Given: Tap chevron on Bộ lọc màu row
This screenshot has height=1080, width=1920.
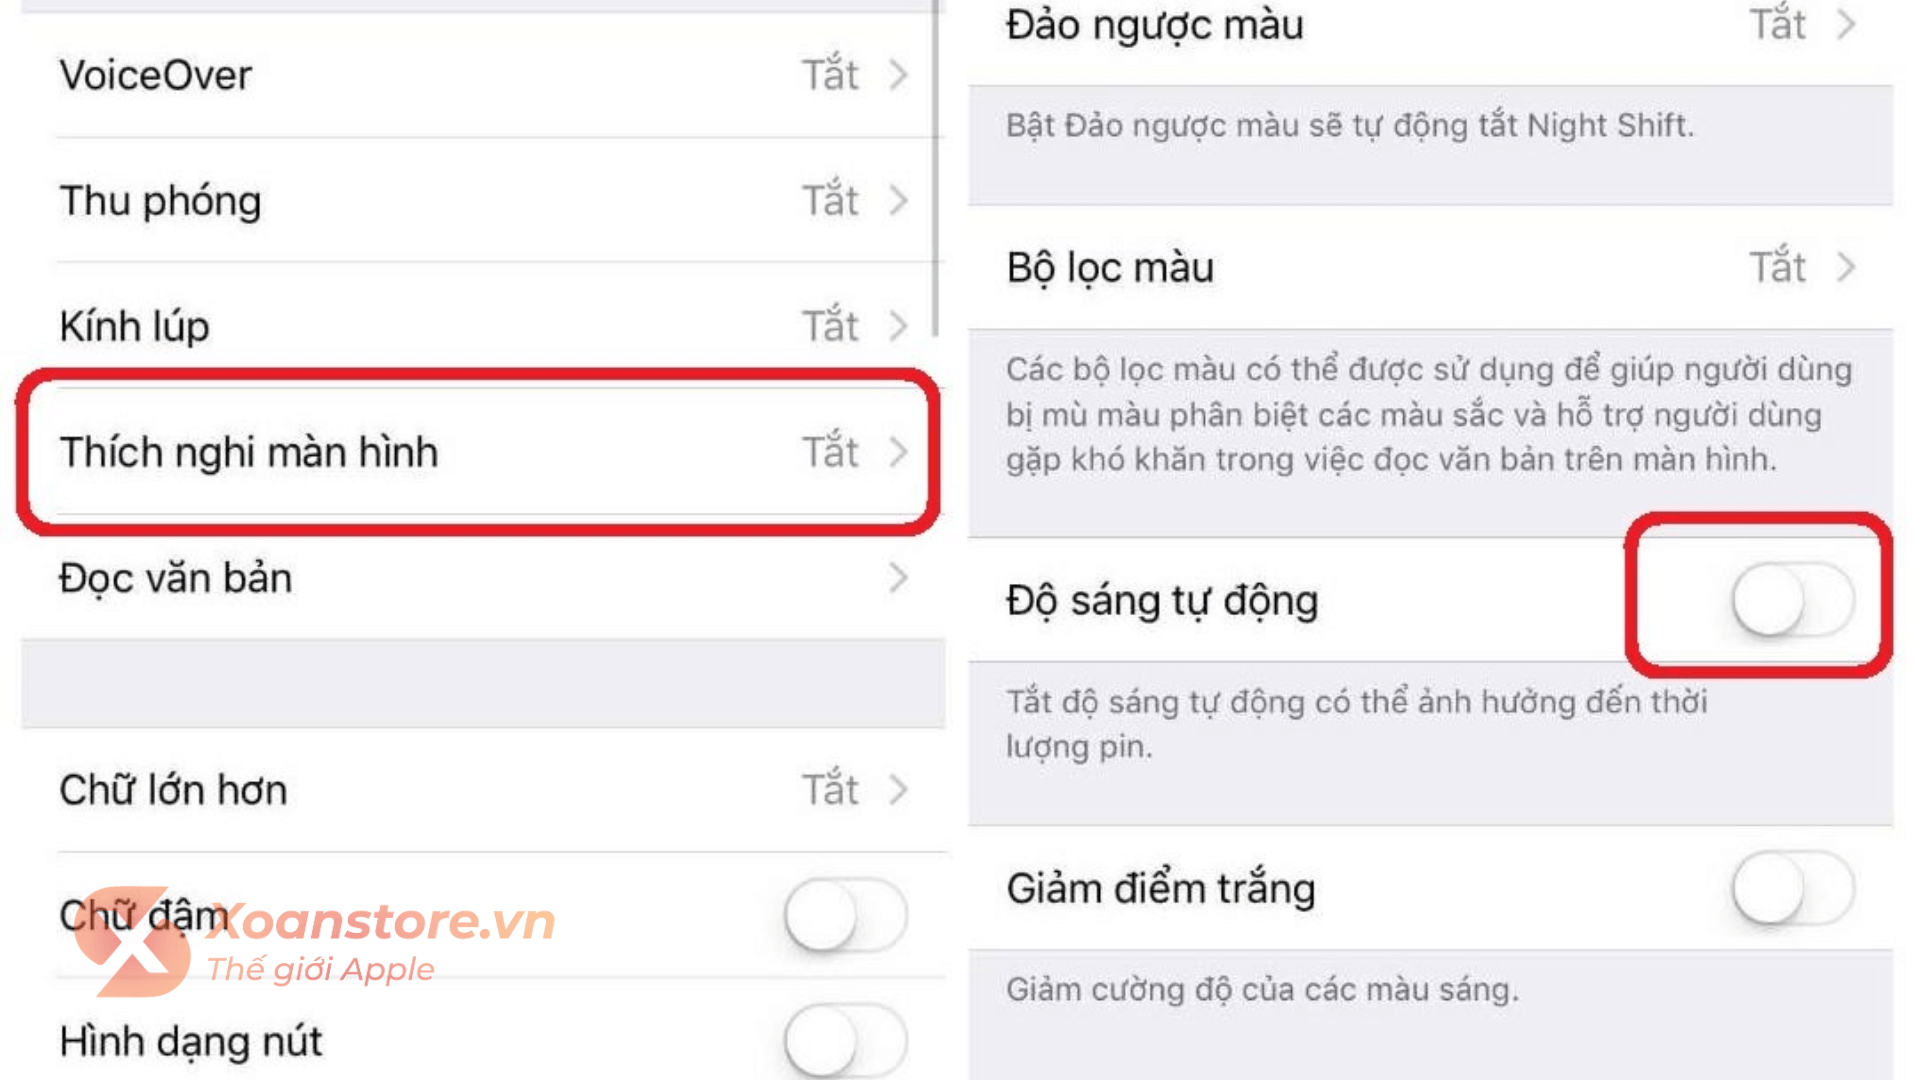Looking at the screenshot, I should click(x=1846, y=267).
